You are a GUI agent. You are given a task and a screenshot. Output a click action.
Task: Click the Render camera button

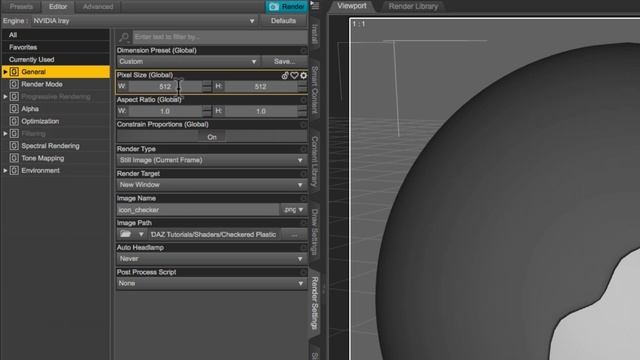tap(287, 7)
